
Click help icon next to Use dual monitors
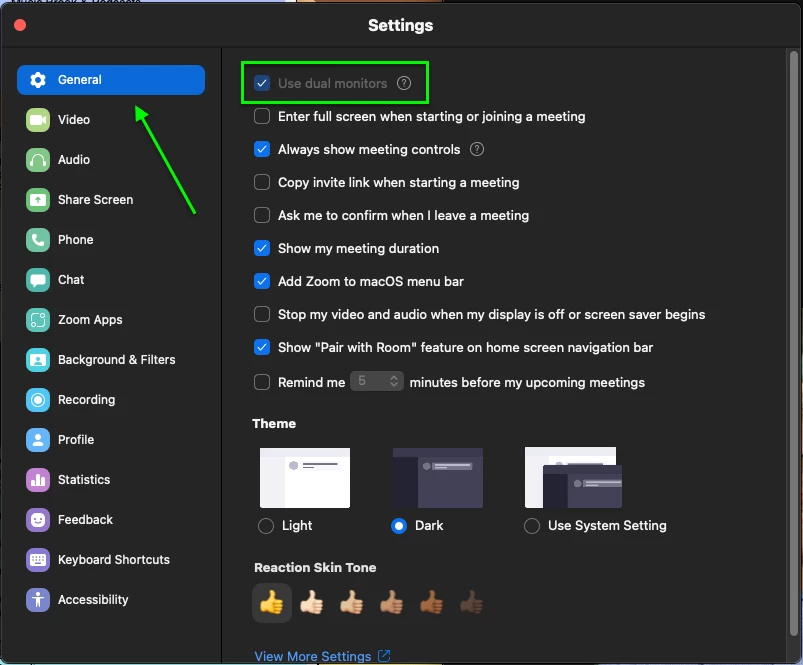(404, 83)
